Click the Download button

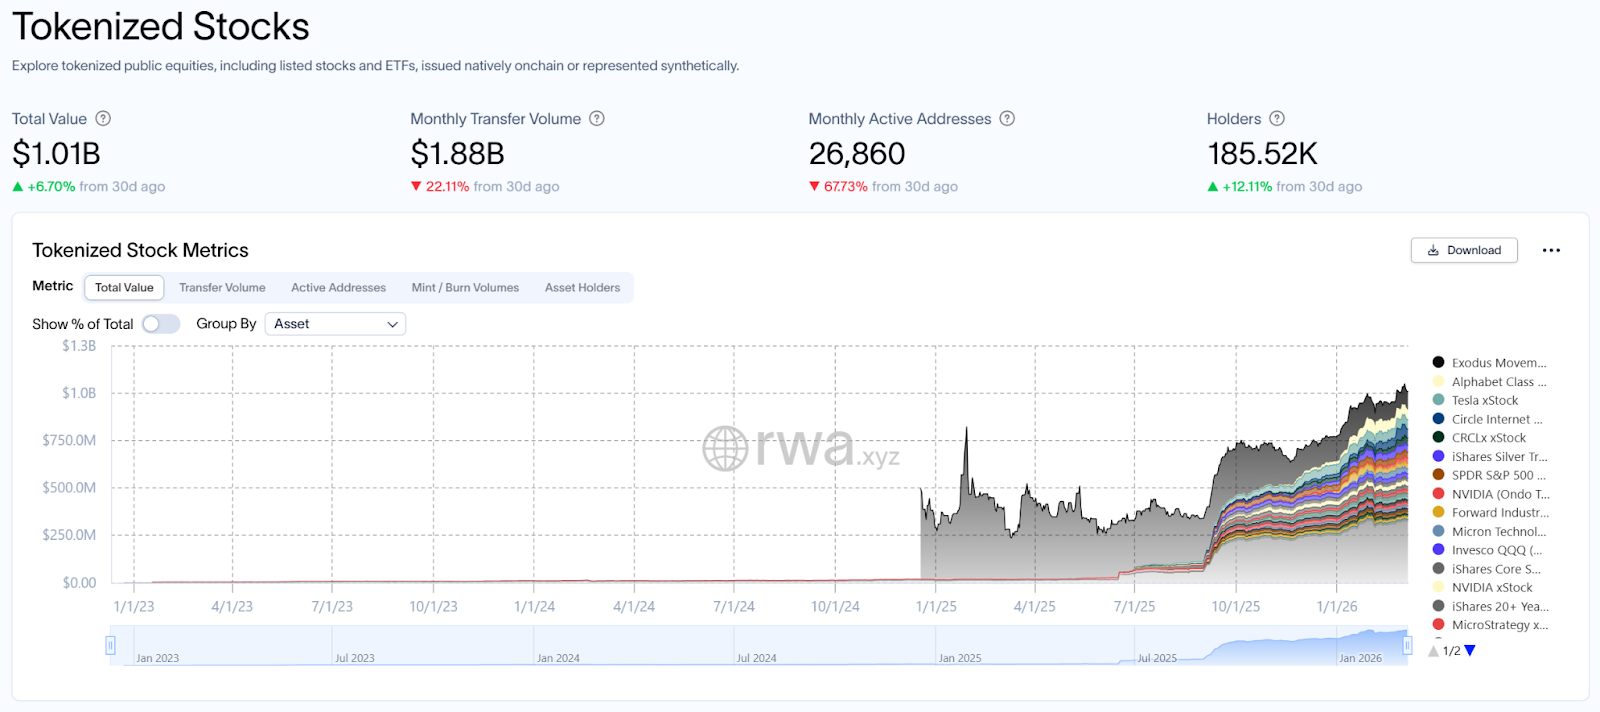pyautogui.click(x=1464, y=250)
